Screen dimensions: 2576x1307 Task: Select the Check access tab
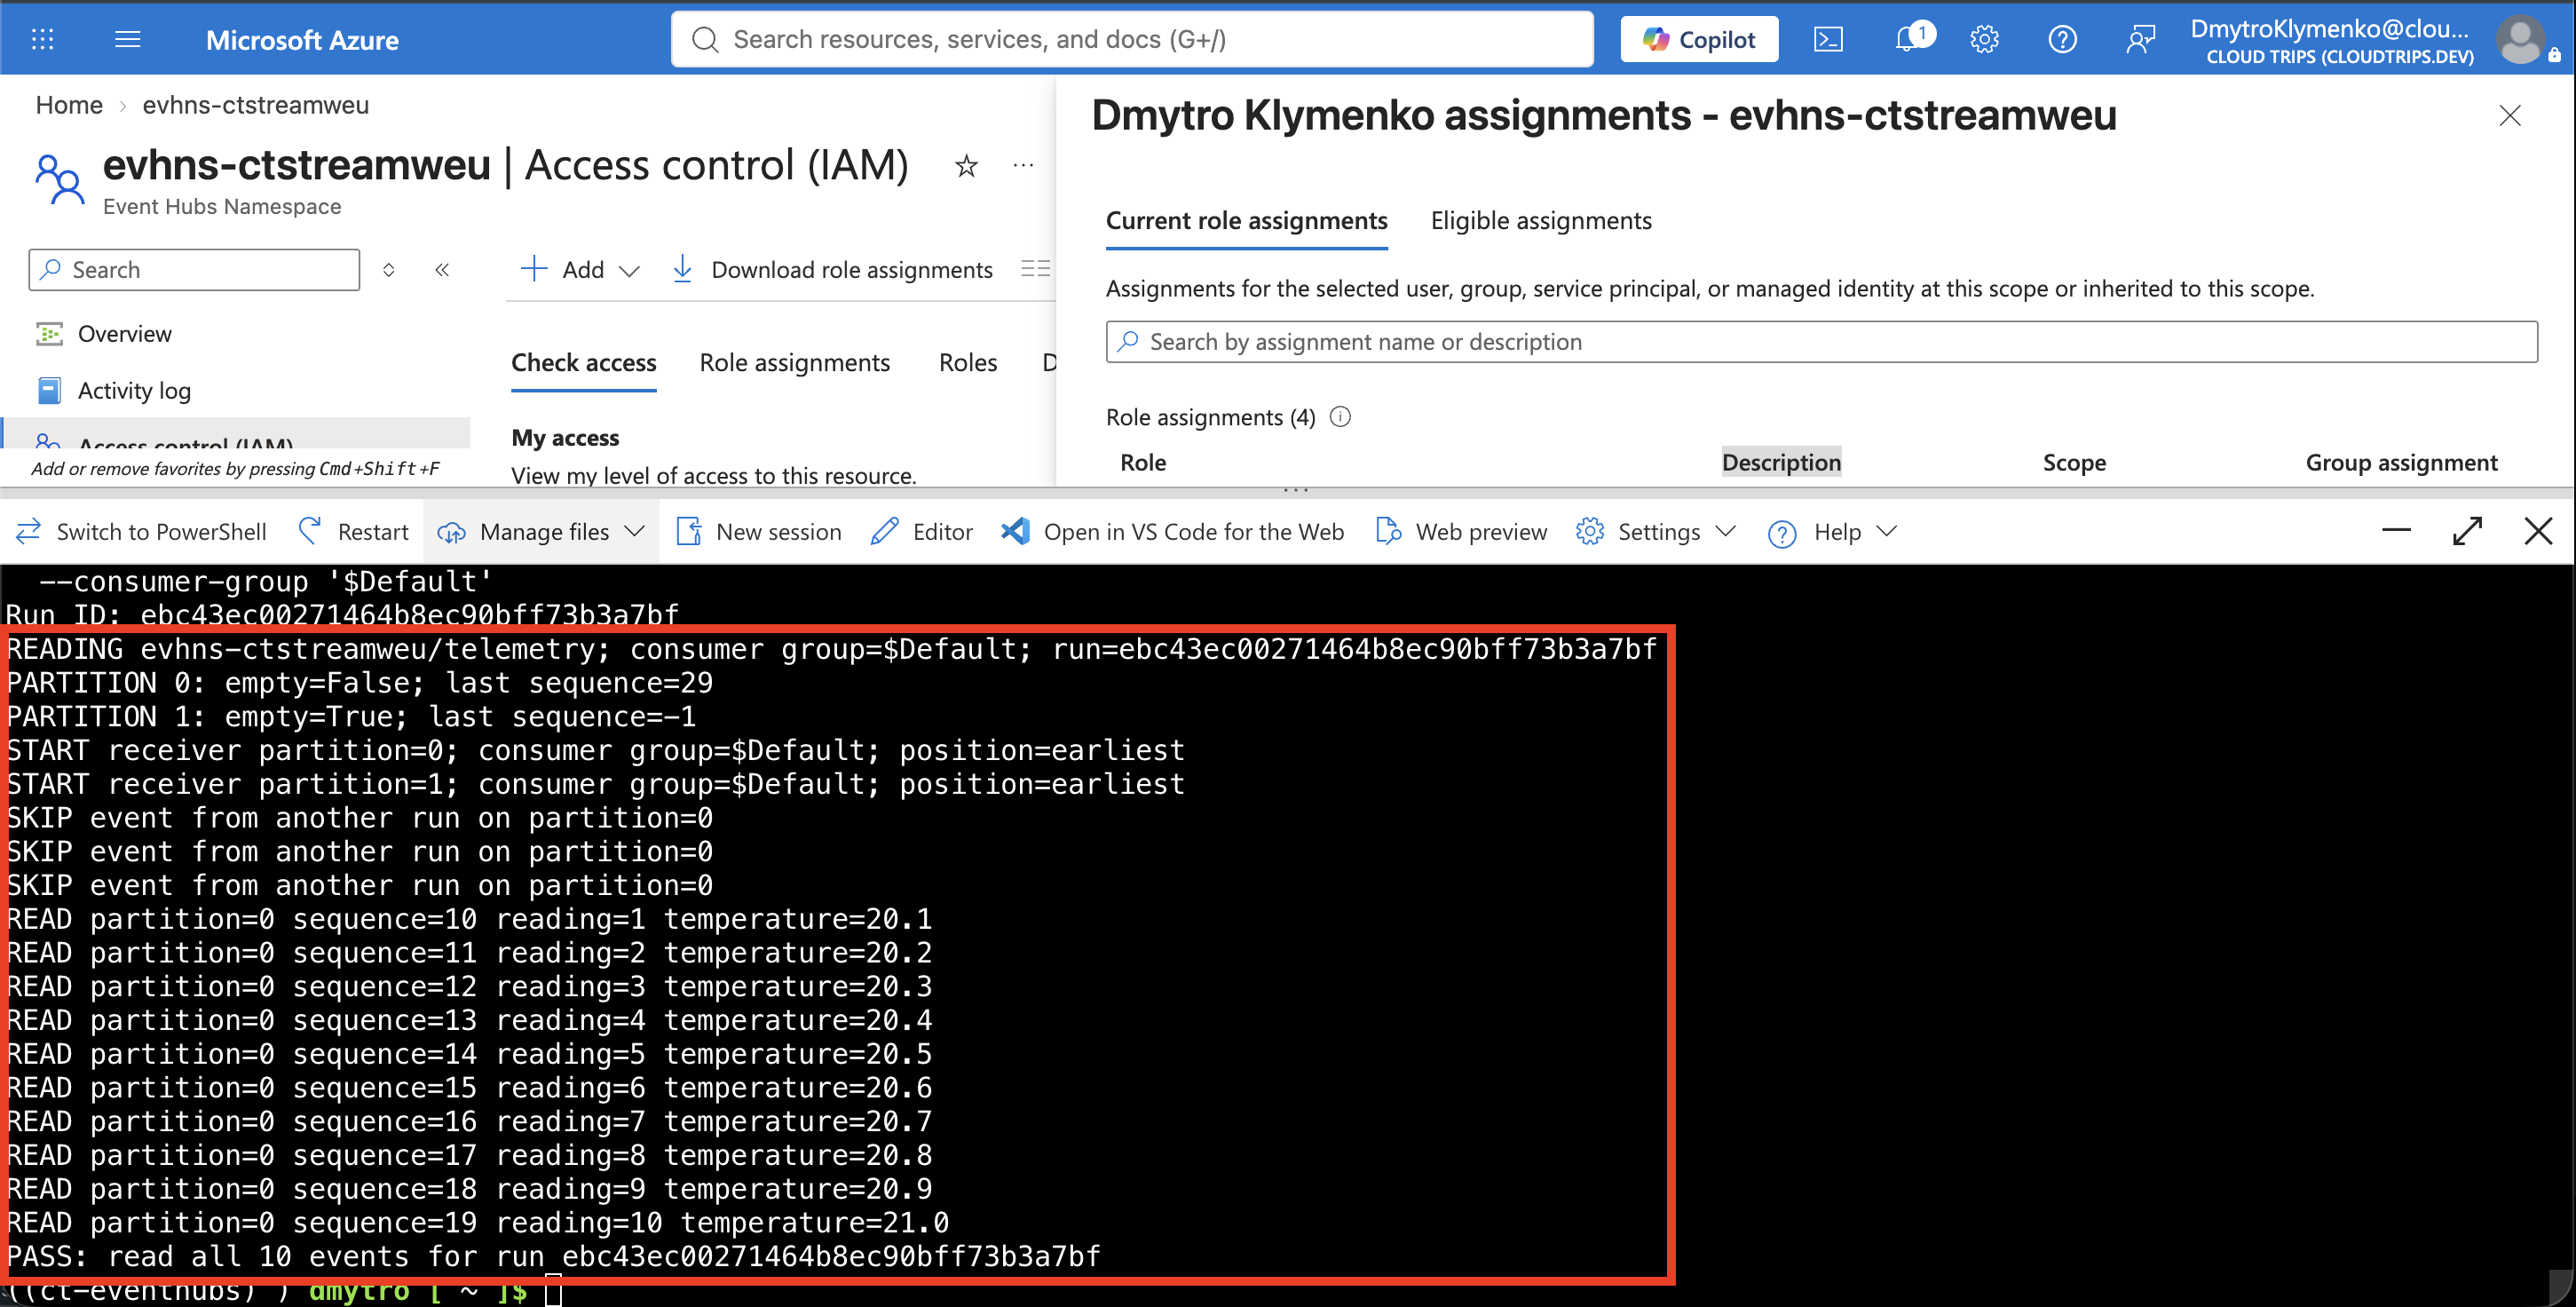pyautogui.click(x=584, y=363)
